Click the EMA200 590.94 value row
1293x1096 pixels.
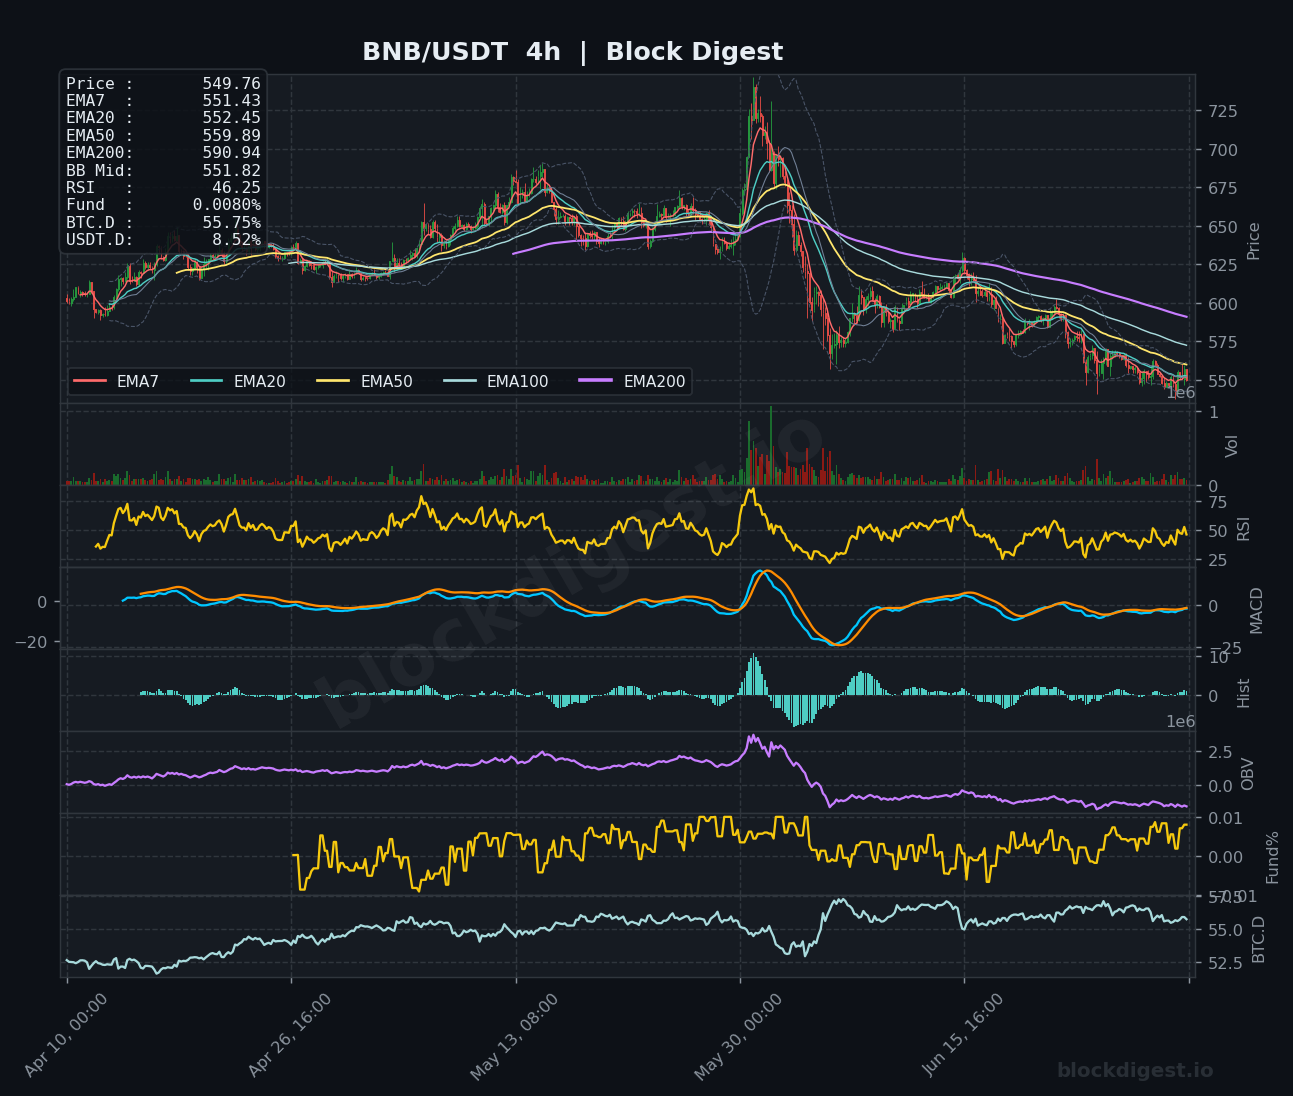[x=163, y=153]
